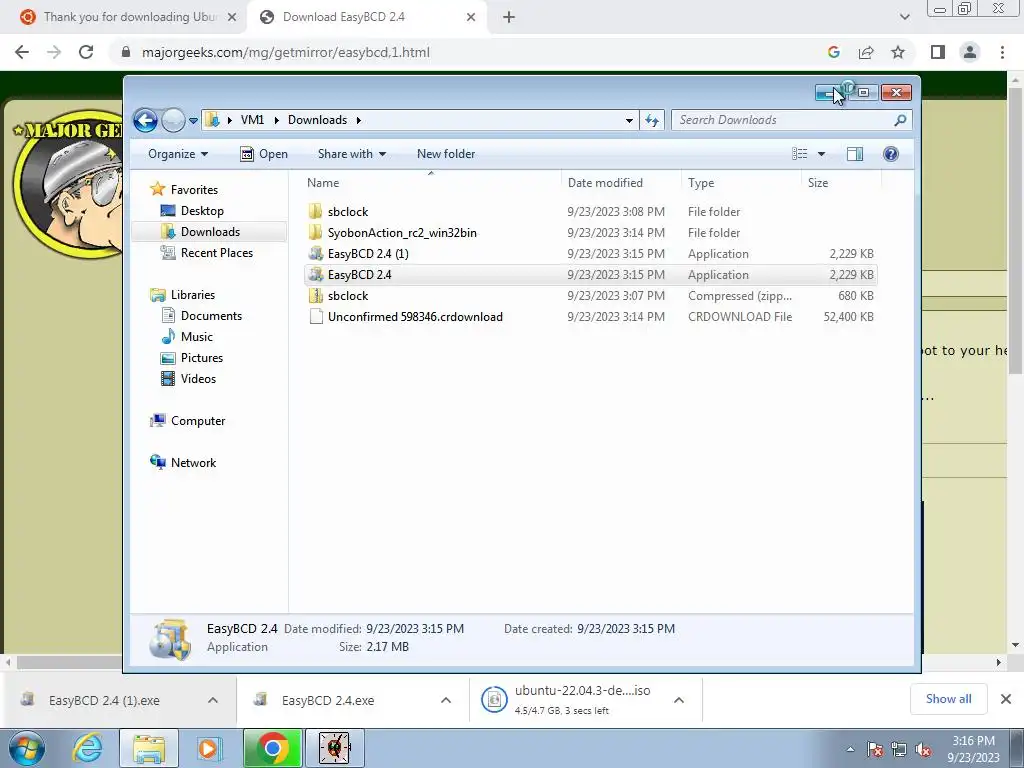Close the Download EasyBCD 2.4 tab
Screen dimensions: 1024x768
(x=471, y=18)
